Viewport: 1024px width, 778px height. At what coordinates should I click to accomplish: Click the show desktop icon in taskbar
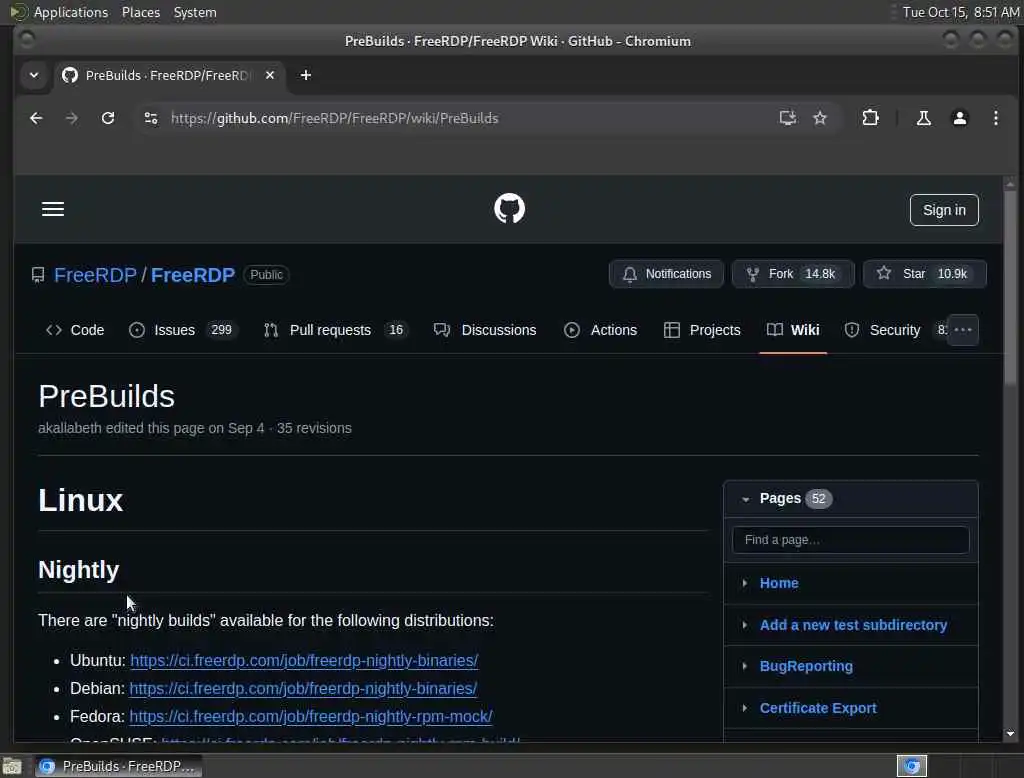12,766
